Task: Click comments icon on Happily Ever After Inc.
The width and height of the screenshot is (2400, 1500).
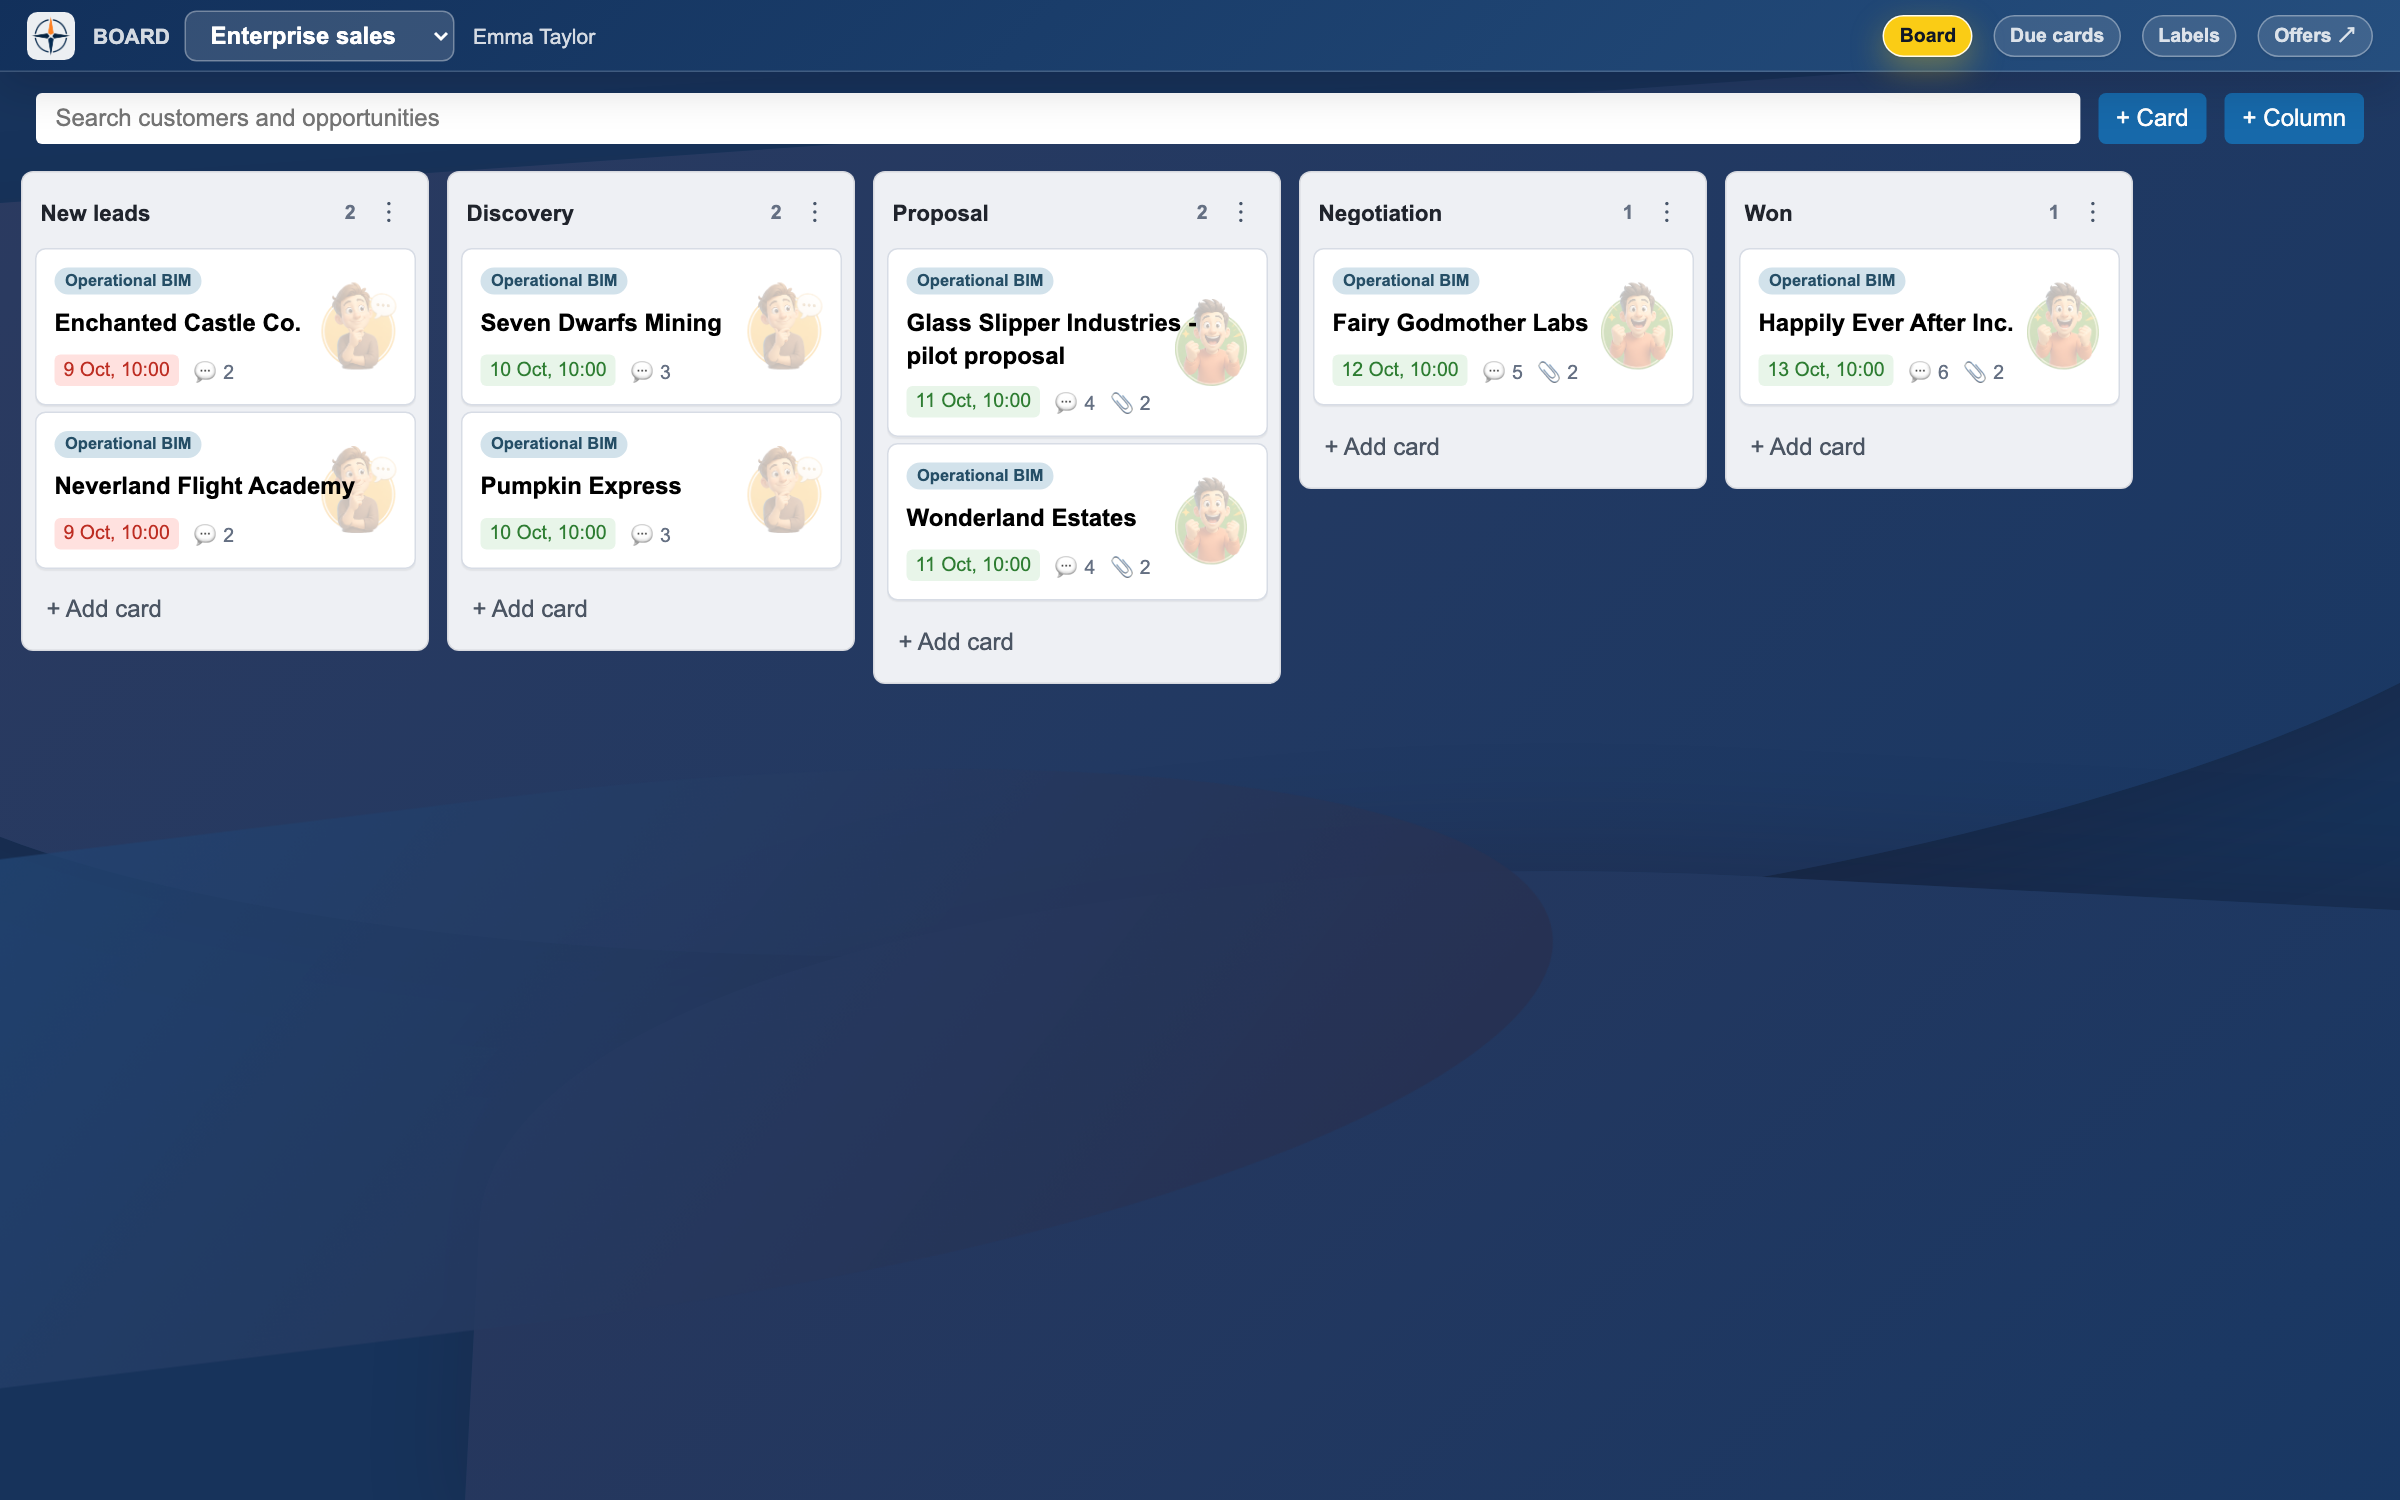Action: (x=1920, y=372)
